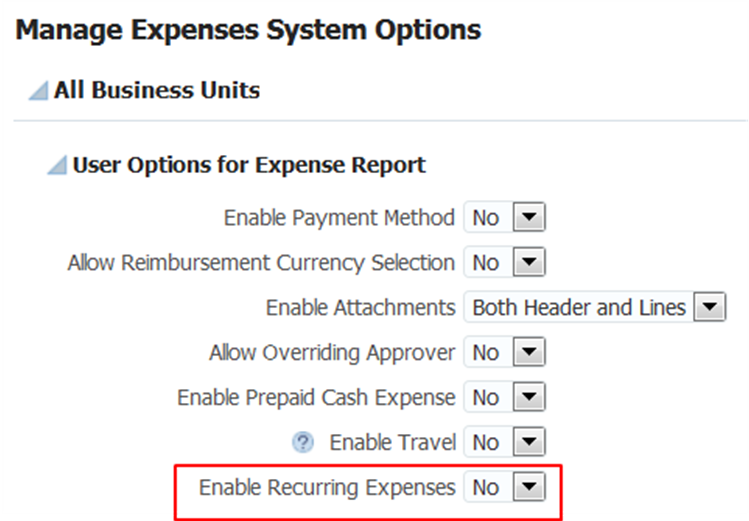The image size is (749, 521).
Task: Open the Enable Payment Method dropdown
Action: 531,217
